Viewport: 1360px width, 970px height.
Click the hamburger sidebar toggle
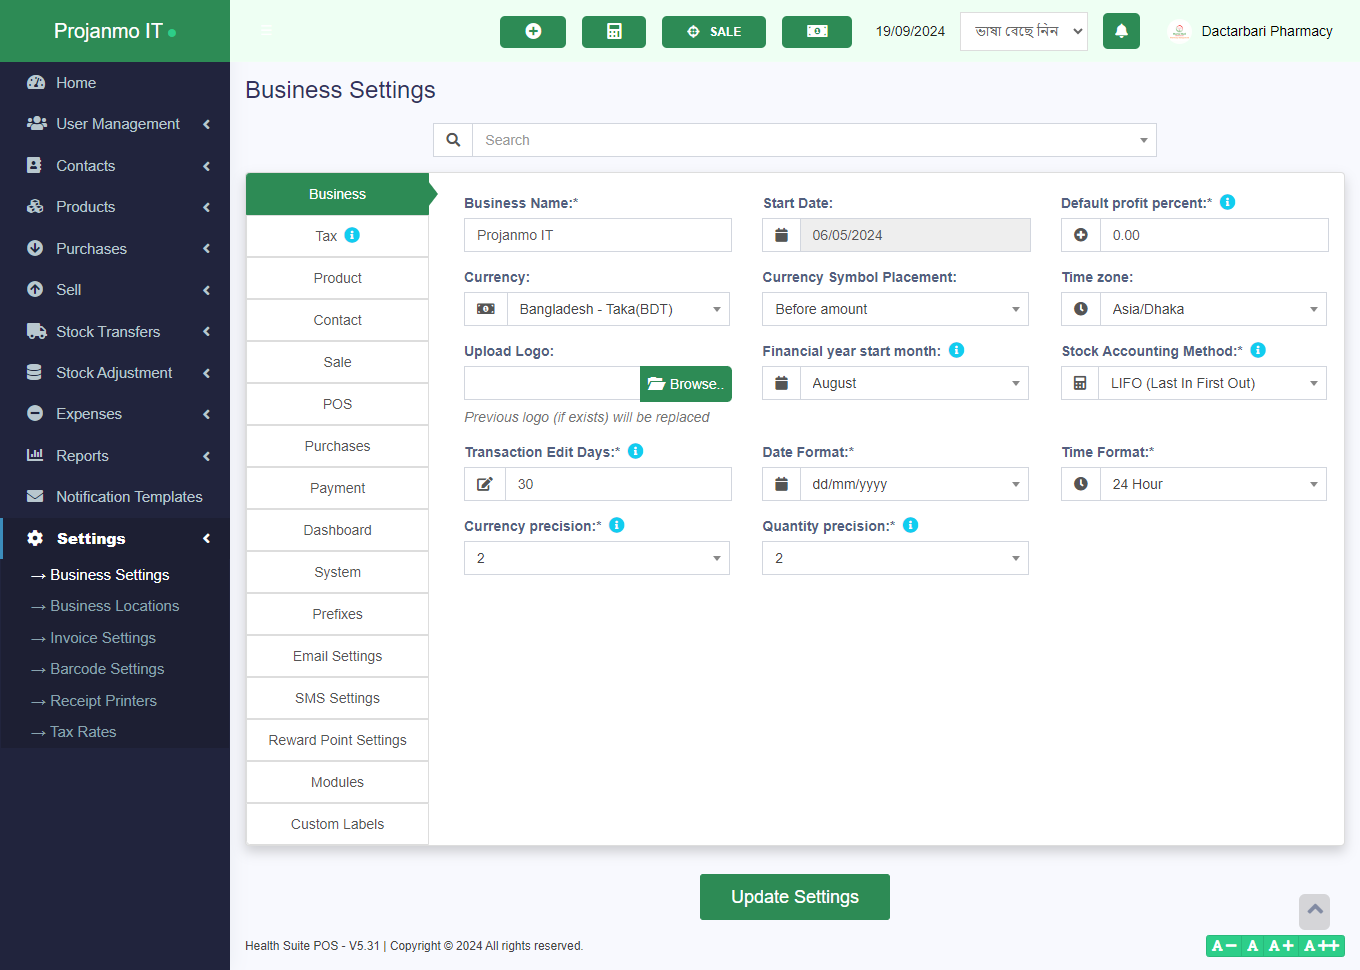[266, 31]
